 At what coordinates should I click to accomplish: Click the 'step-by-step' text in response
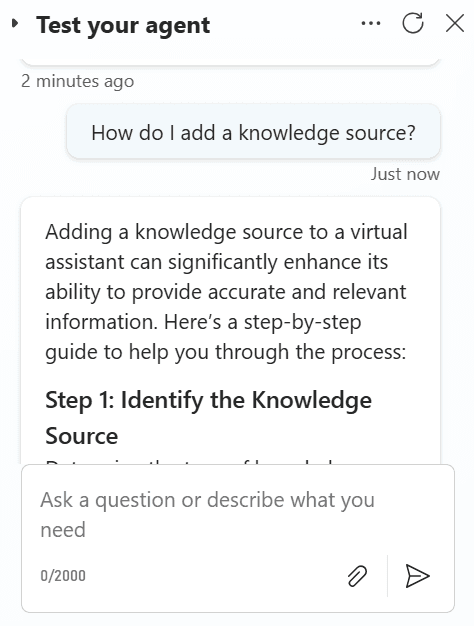tap(302, 322)
